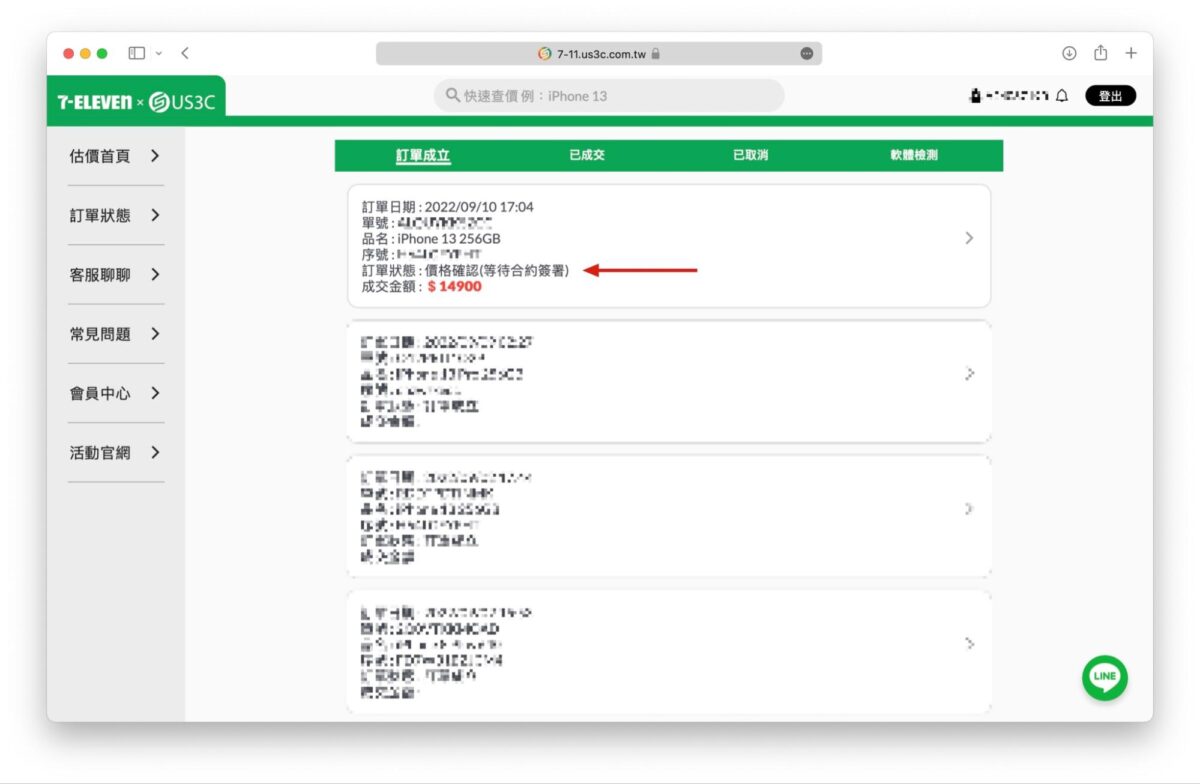Open the fourth order card chevron
The width and height of the screenshot is (1200, 784).
pyautogui.click(x=968, y=644)
